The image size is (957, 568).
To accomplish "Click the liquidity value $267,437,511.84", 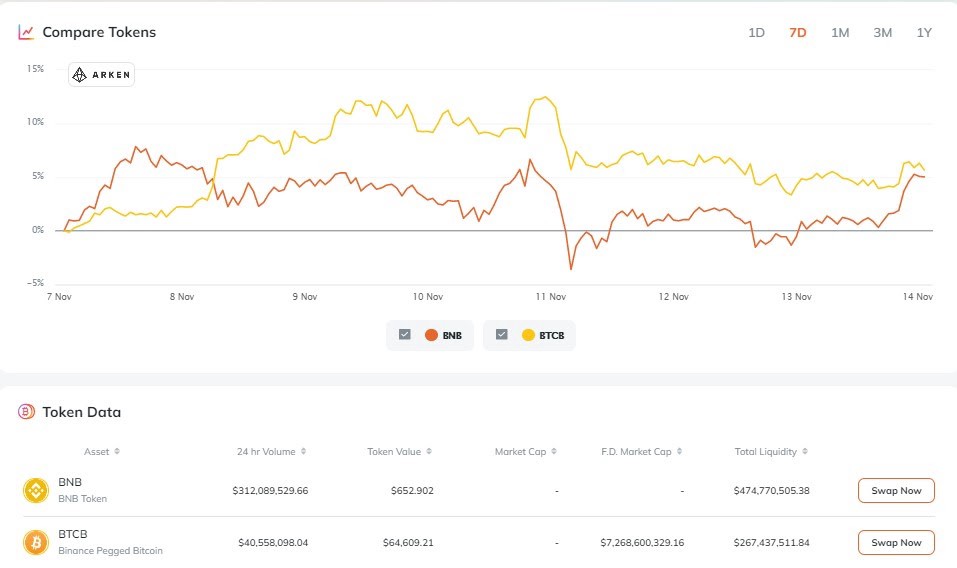I will 771,542.
